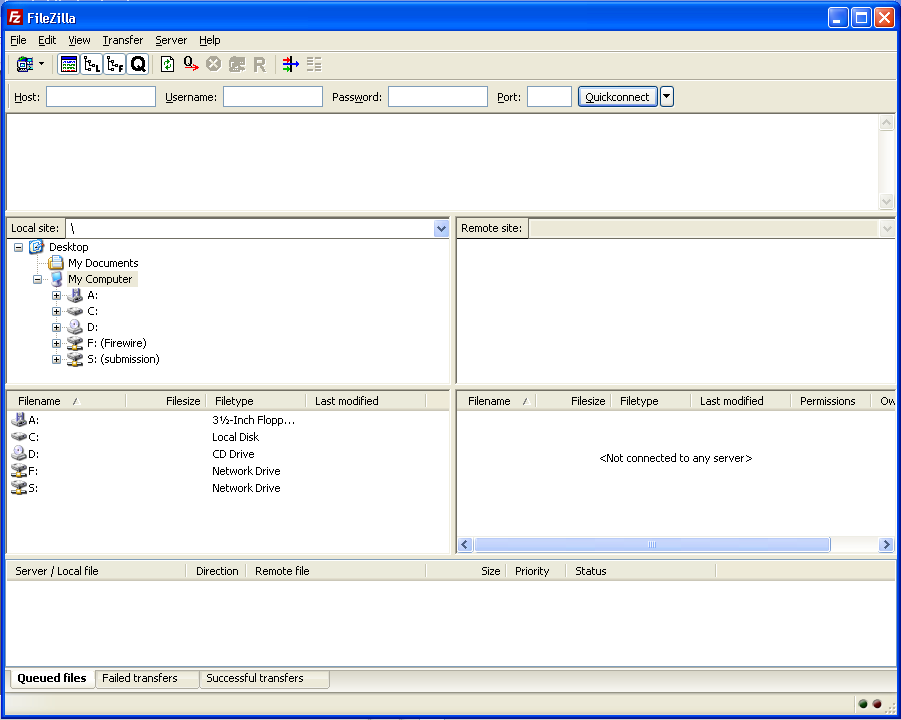Expand the C: drive tree node
The width and height of the screenshot is (901, 720).
coord(56,311)
